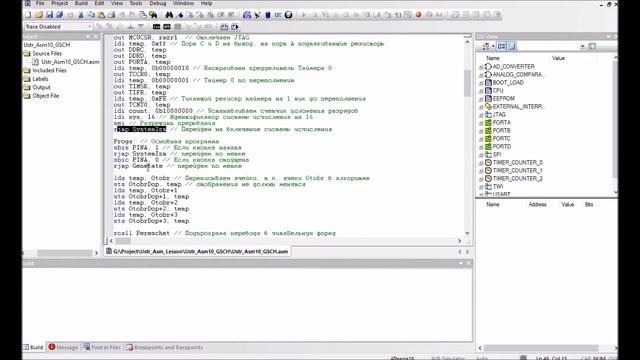Viewport: 640px width, 360px height.
Task: Open the Tools menu
Action: (x=136, y=3)
